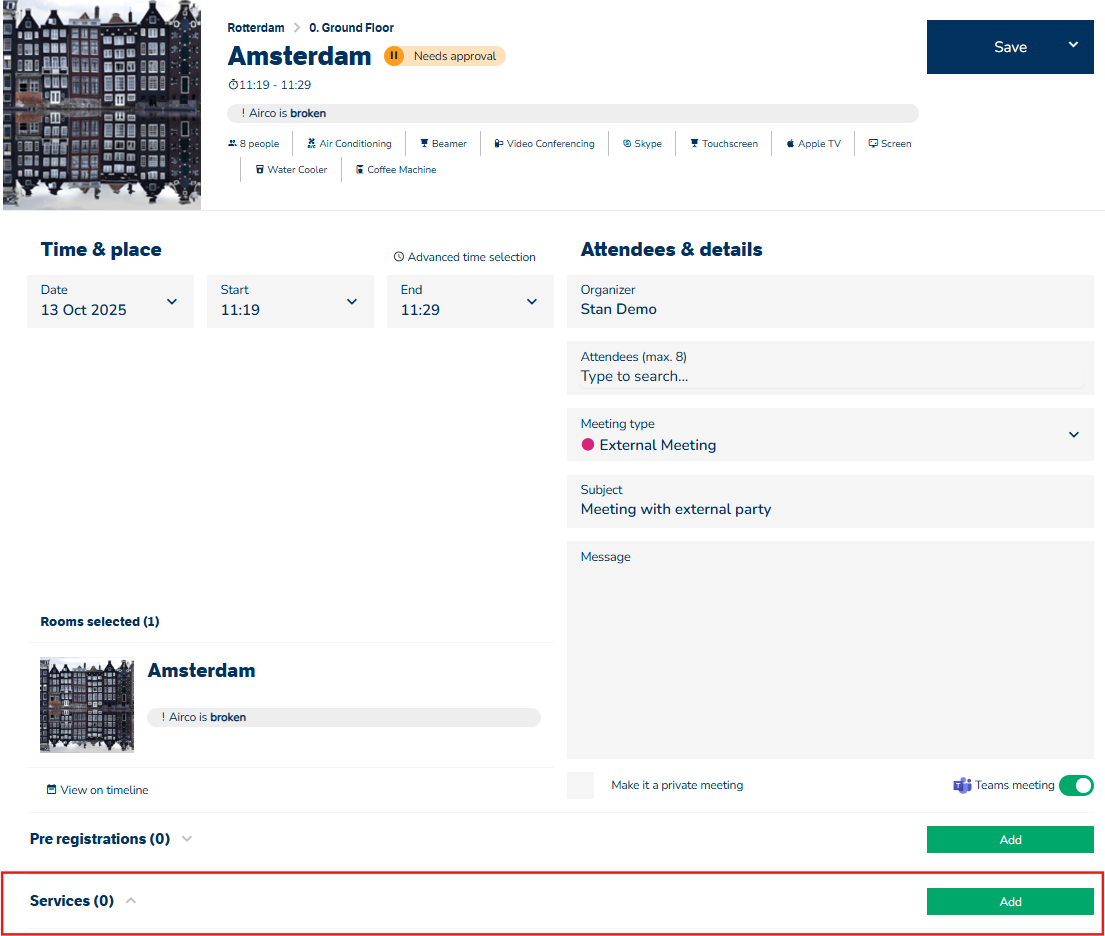Click Add button for Services
Image resolution: width=1105 pixels, height=936 pixels.
pos(1010,901)
